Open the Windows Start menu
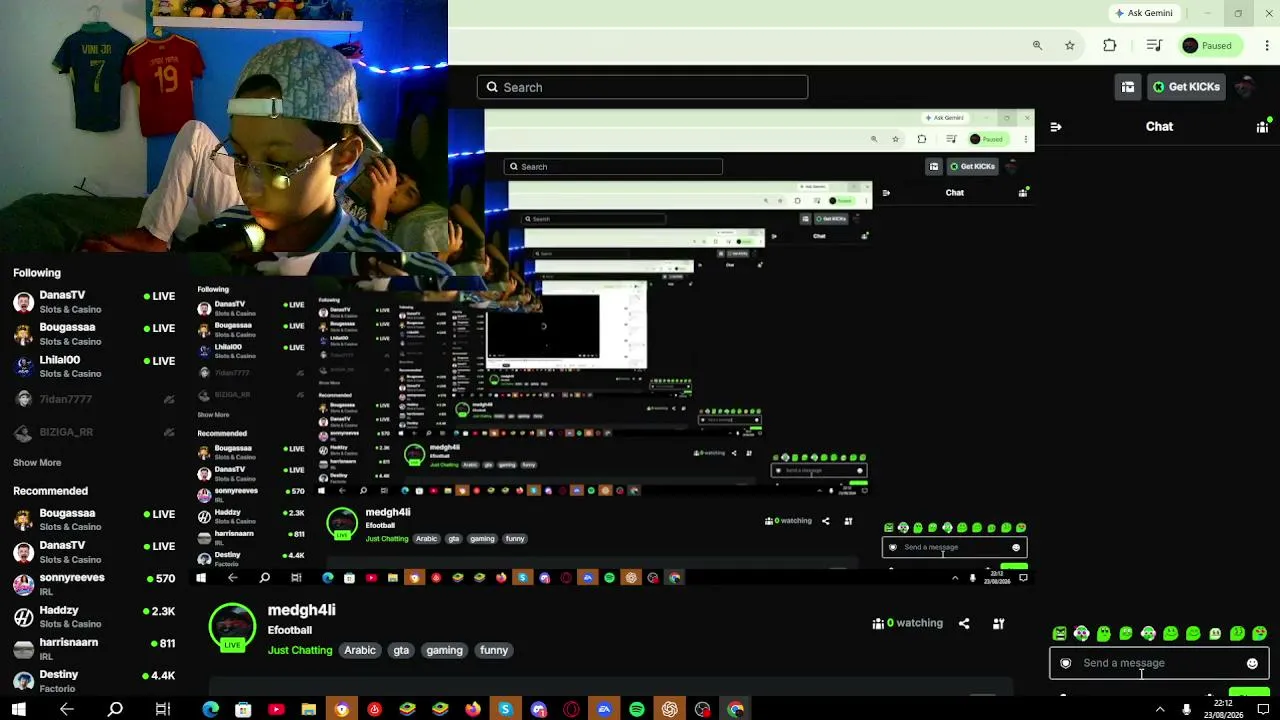 tap(18, 709)
